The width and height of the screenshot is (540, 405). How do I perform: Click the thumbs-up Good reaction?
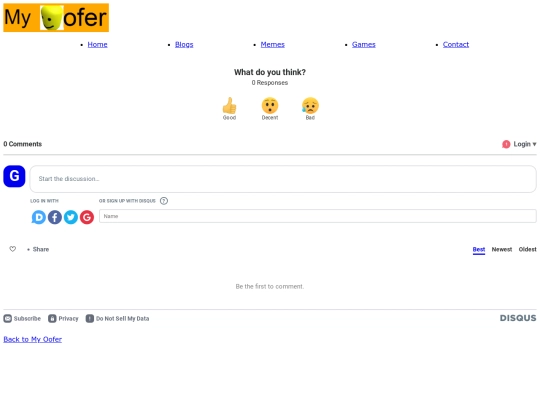coord(229,106)
